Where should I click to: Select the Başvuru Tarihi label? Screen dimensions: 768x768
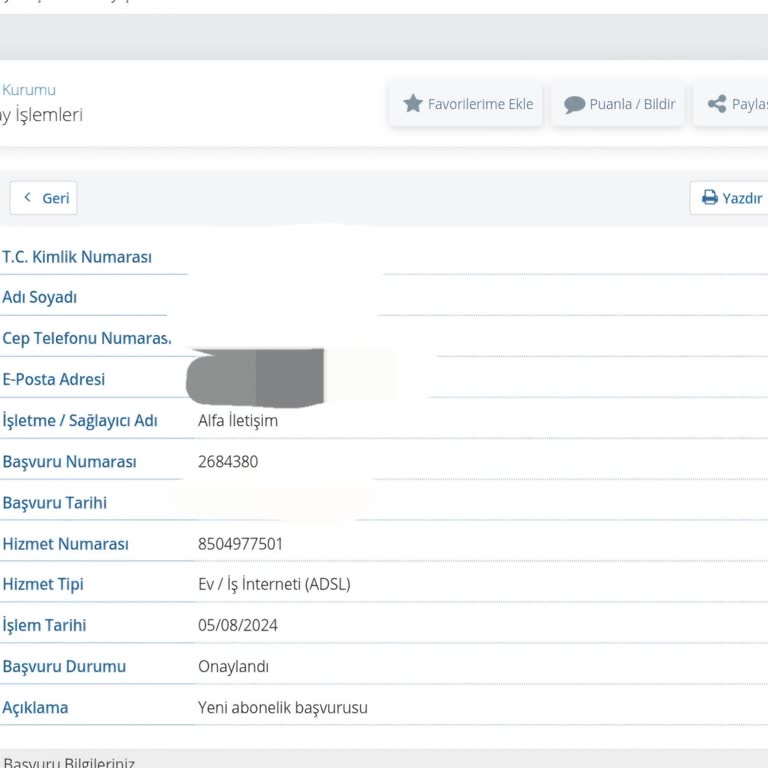tap(55, 503)
